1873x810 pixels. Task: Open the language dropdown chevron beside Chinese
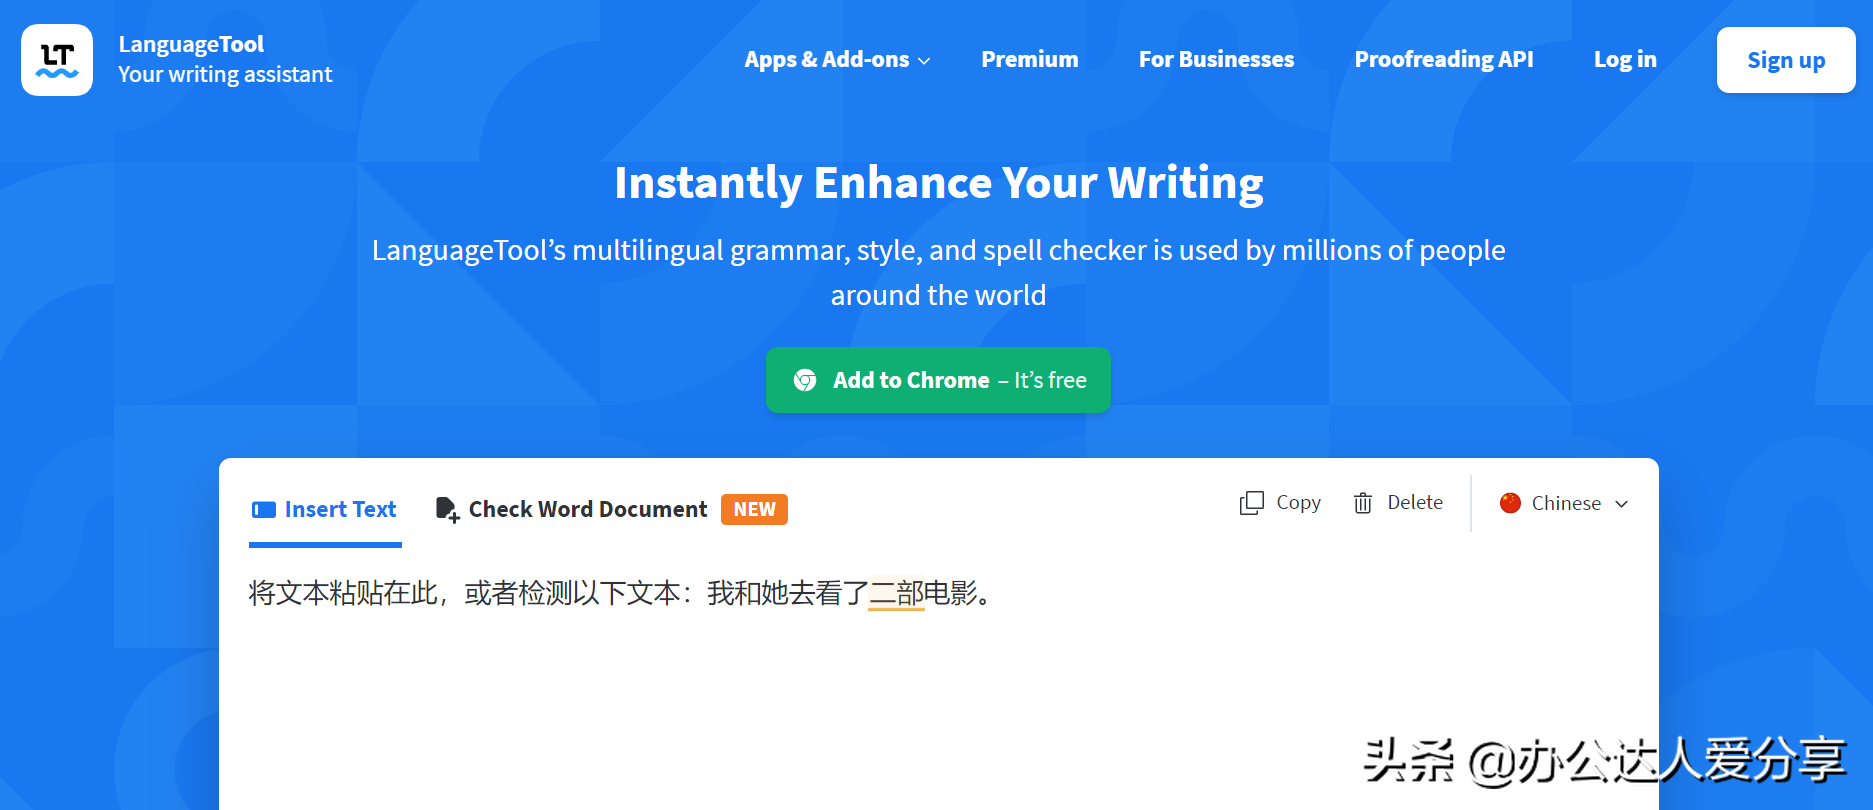point(1622,504)
